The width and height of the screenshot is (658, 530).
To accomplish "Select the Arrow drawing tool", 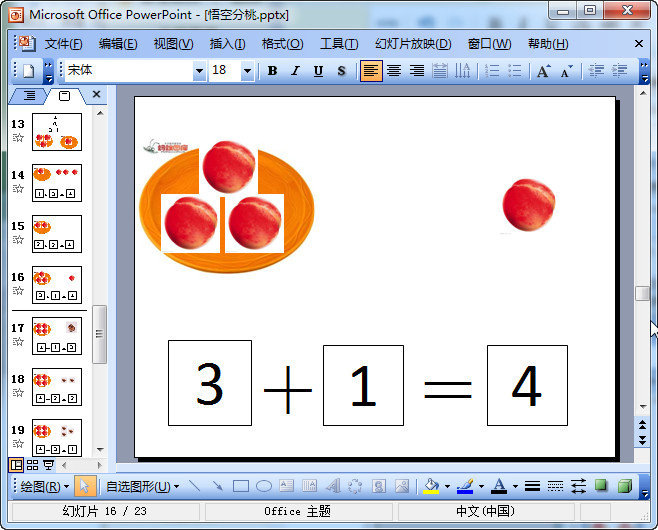I will pyautogui.click(x=217, y=486).
